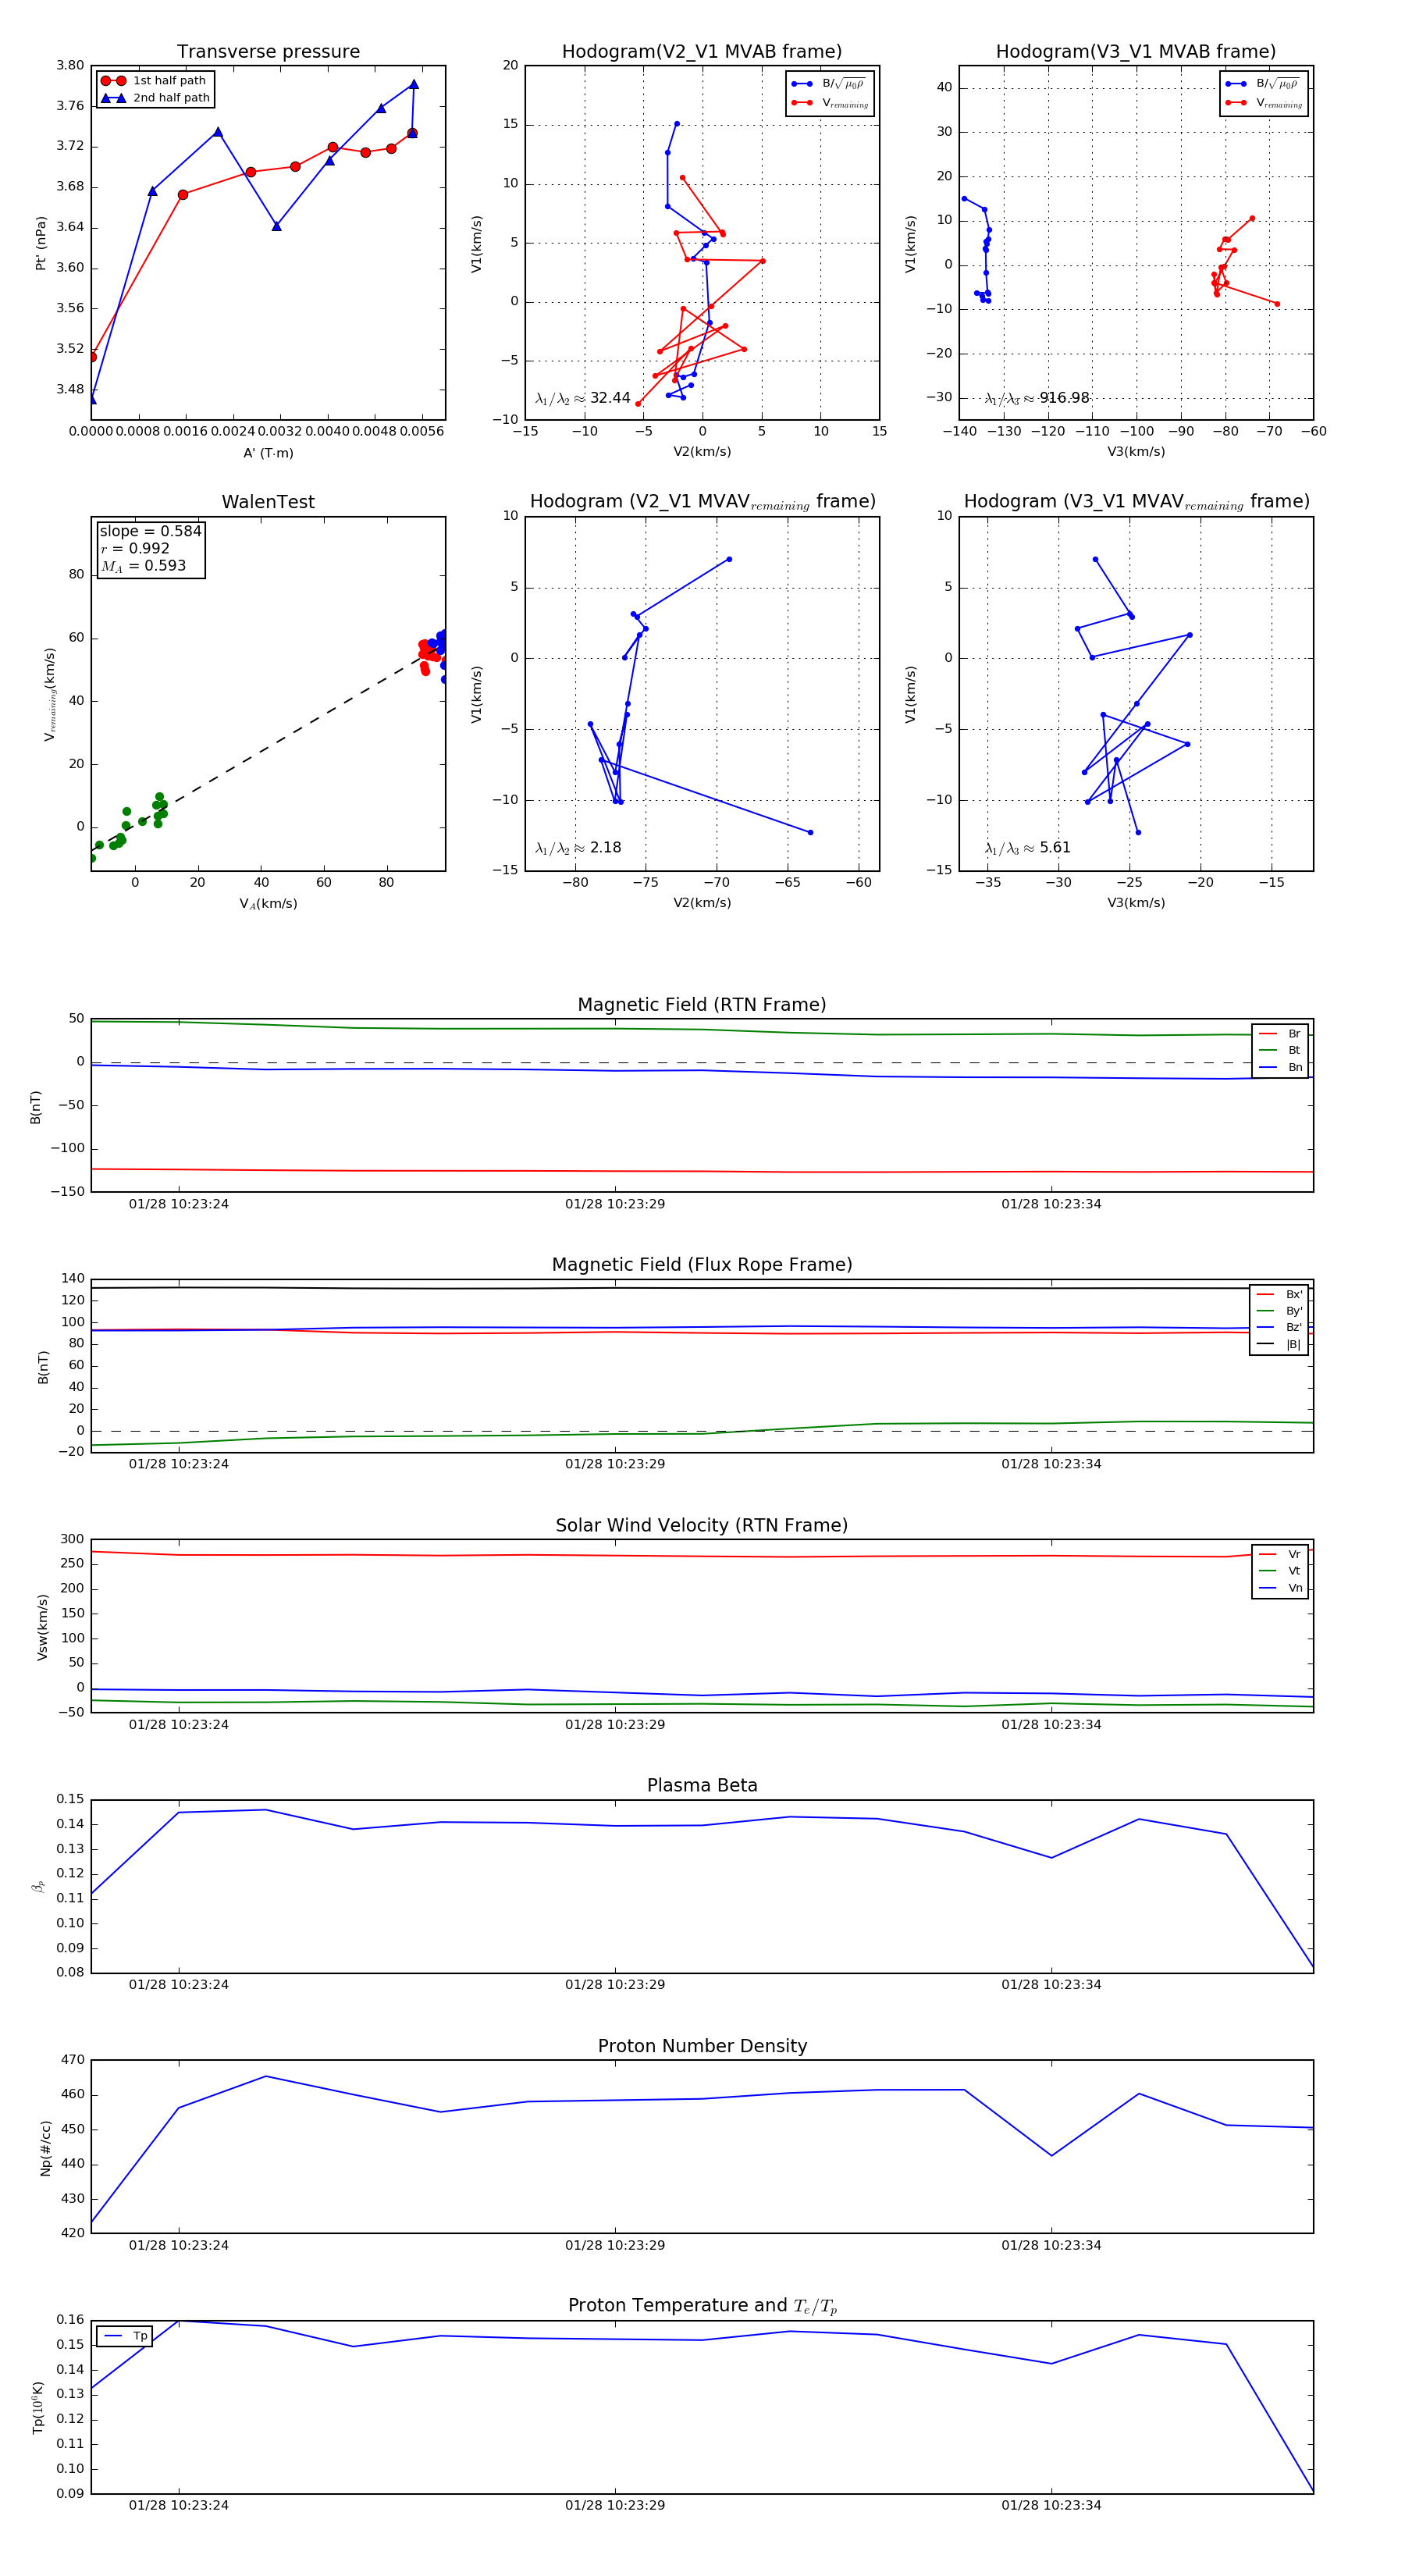Click the 'slope = 0.584' text
Image resolution: width=1405 pixels, height=2576 pixels.
(150, 531)
